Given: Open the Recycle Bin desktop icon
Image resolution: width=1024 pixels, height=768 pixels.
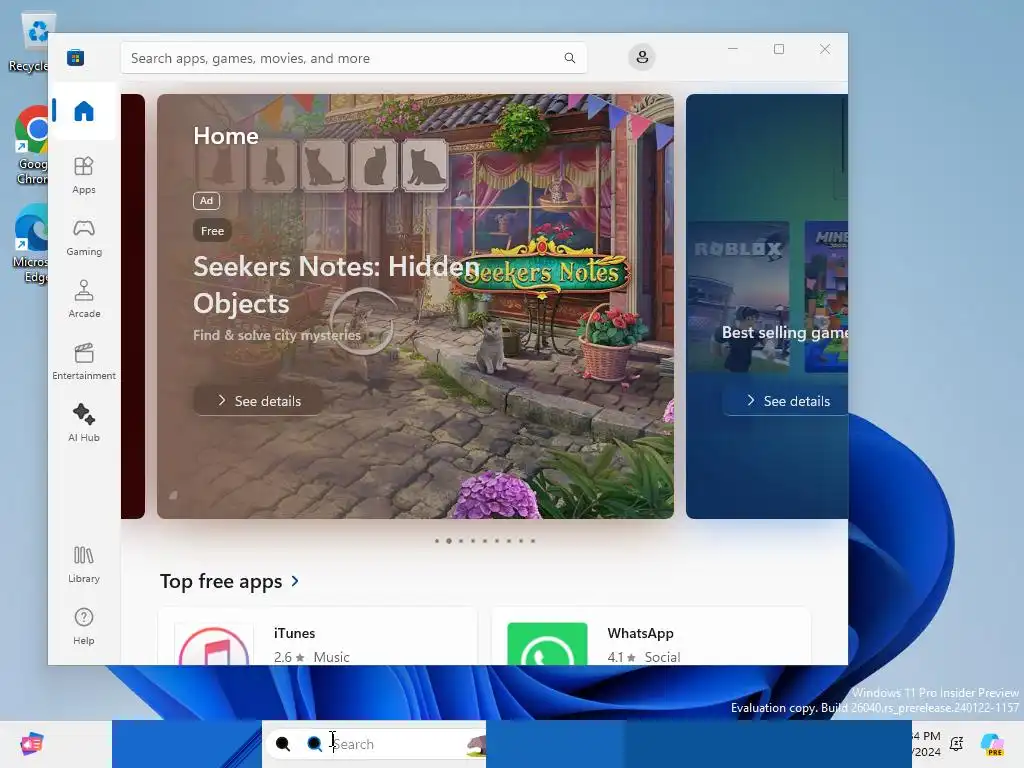Looking at the screenshot, I should click(33, 42).
